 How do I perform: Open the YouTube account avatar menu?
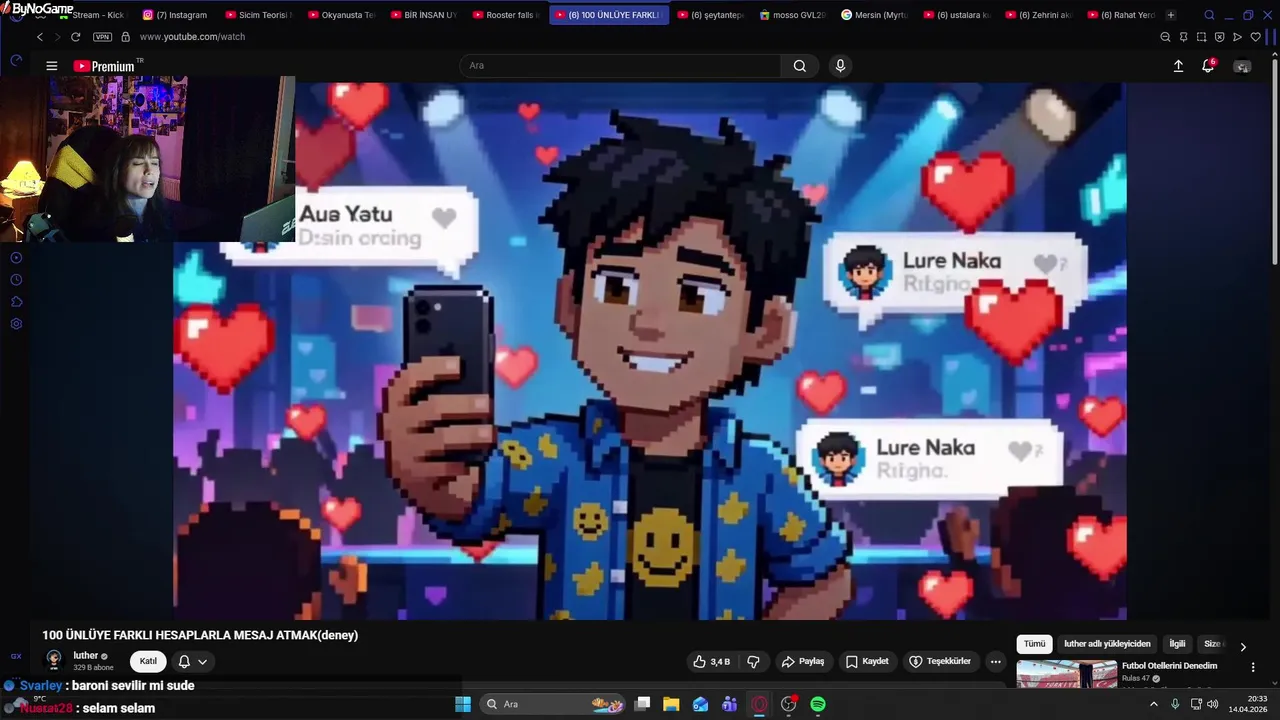point(1242,66)
